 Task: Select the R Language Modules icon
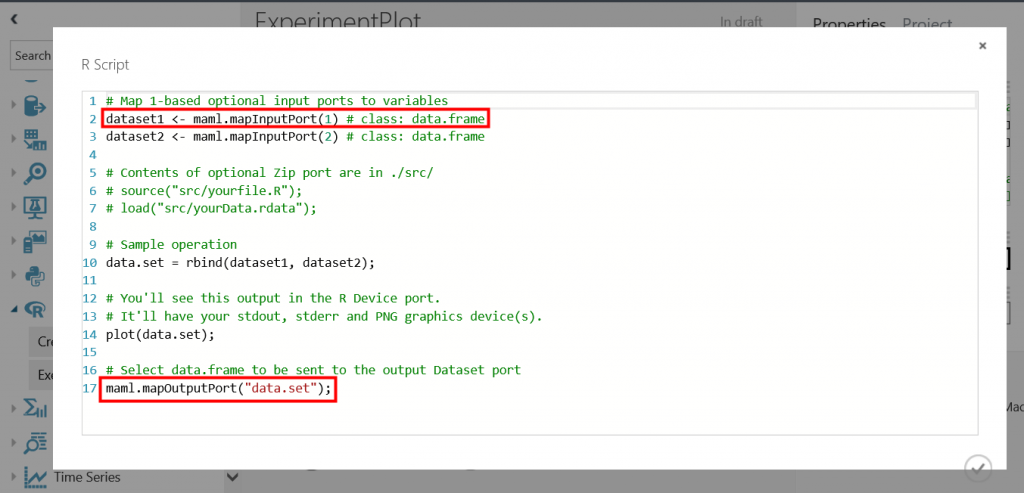tap(35, 310)
